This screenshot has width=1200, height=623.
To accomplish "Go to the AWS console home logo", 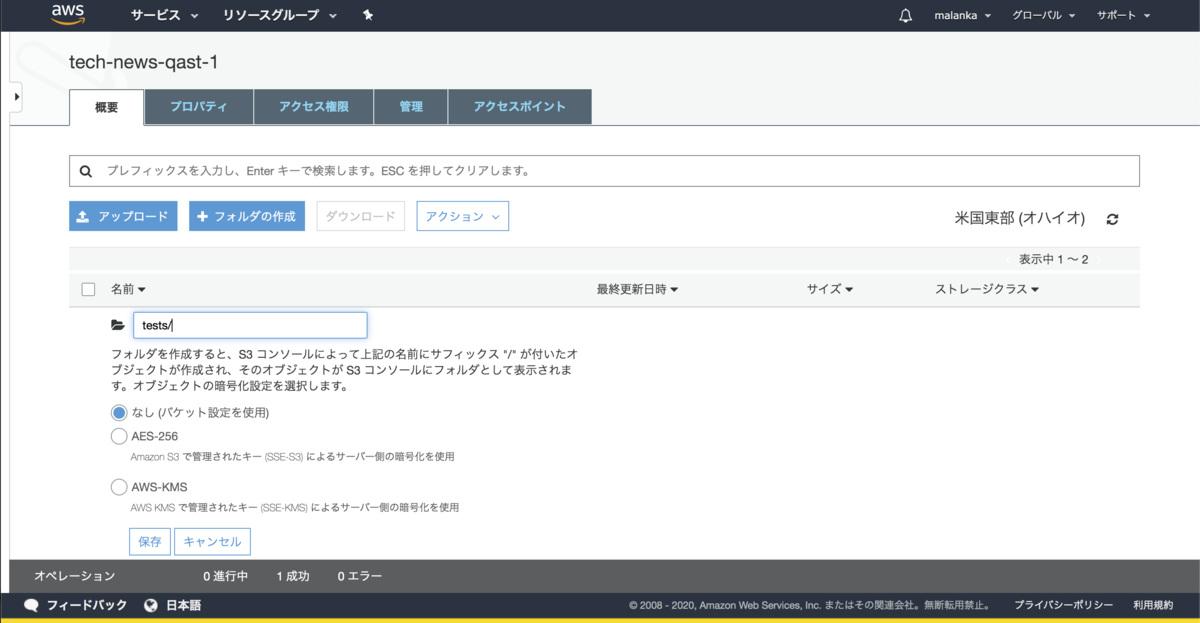I will click(x=68, y=15).
